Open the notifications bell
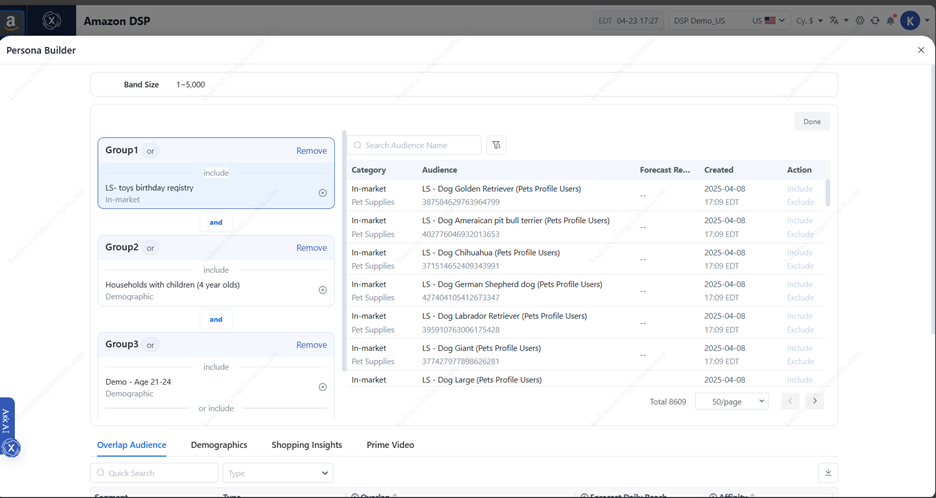Screen dimensions: 936x498 [x=890, y=20]
